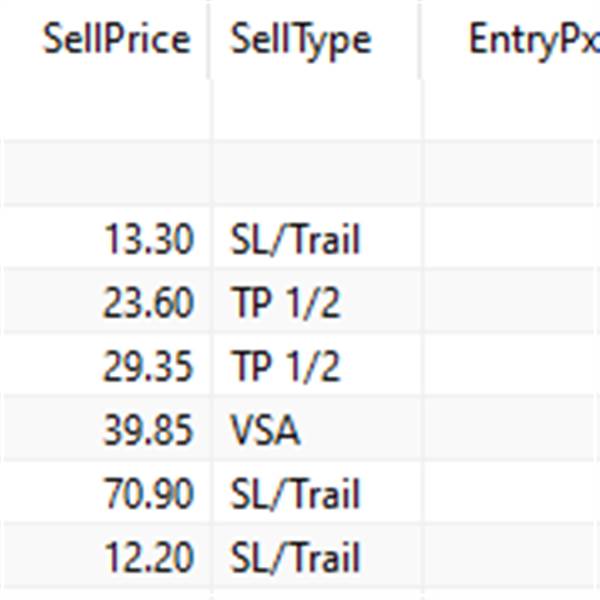Select the 13.30 SellPrice cell
The image size is (600, 600).
[147, 239]
